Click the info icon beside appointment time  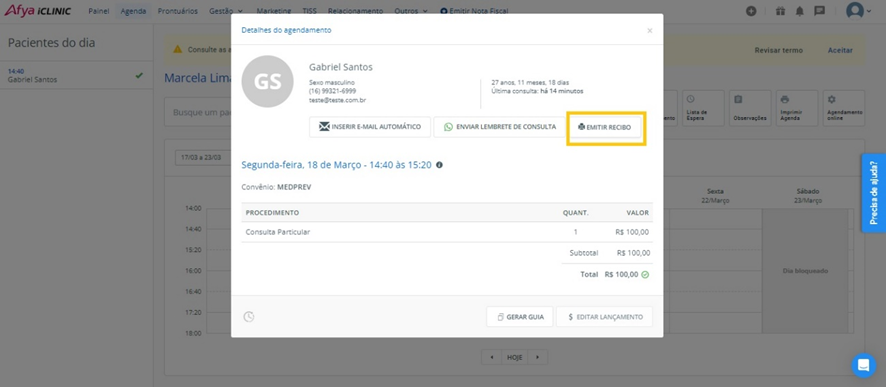pyautogui.click(x=440, y=165)
